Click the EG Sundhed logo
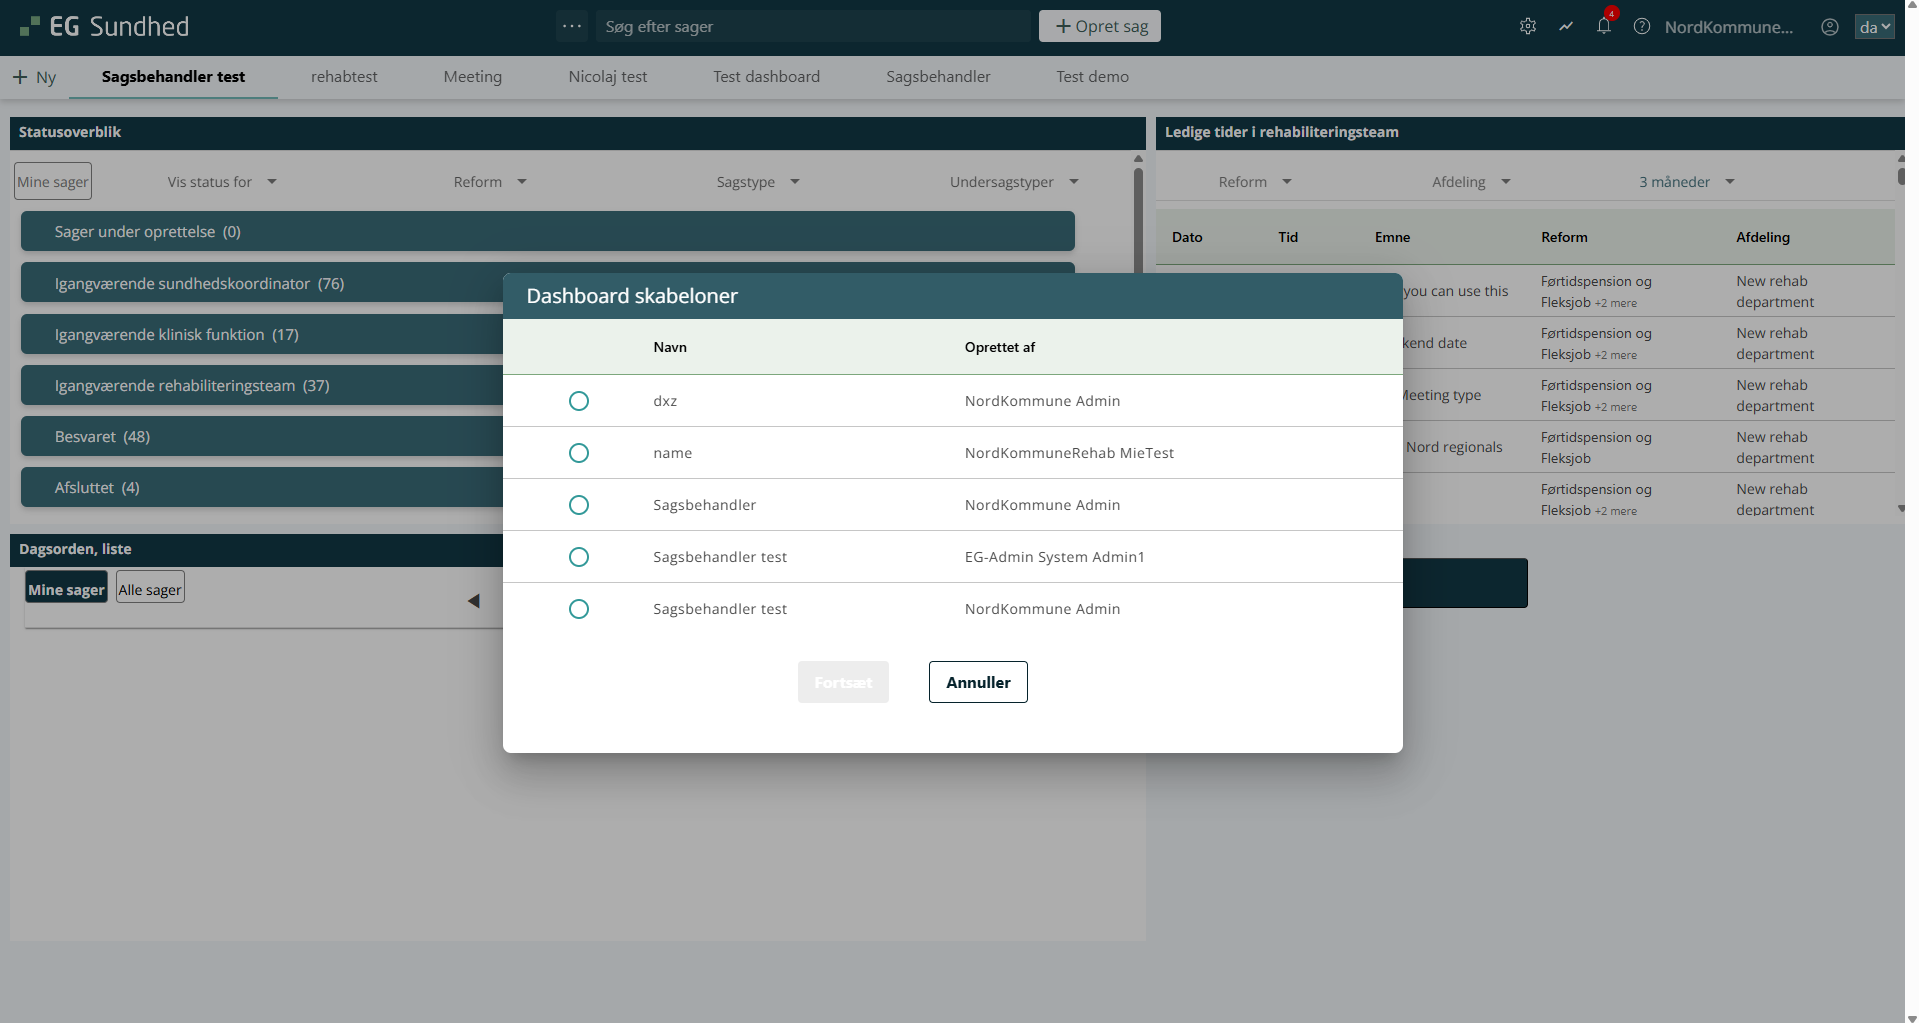The image size is (1919, 1023). [105, 27]
